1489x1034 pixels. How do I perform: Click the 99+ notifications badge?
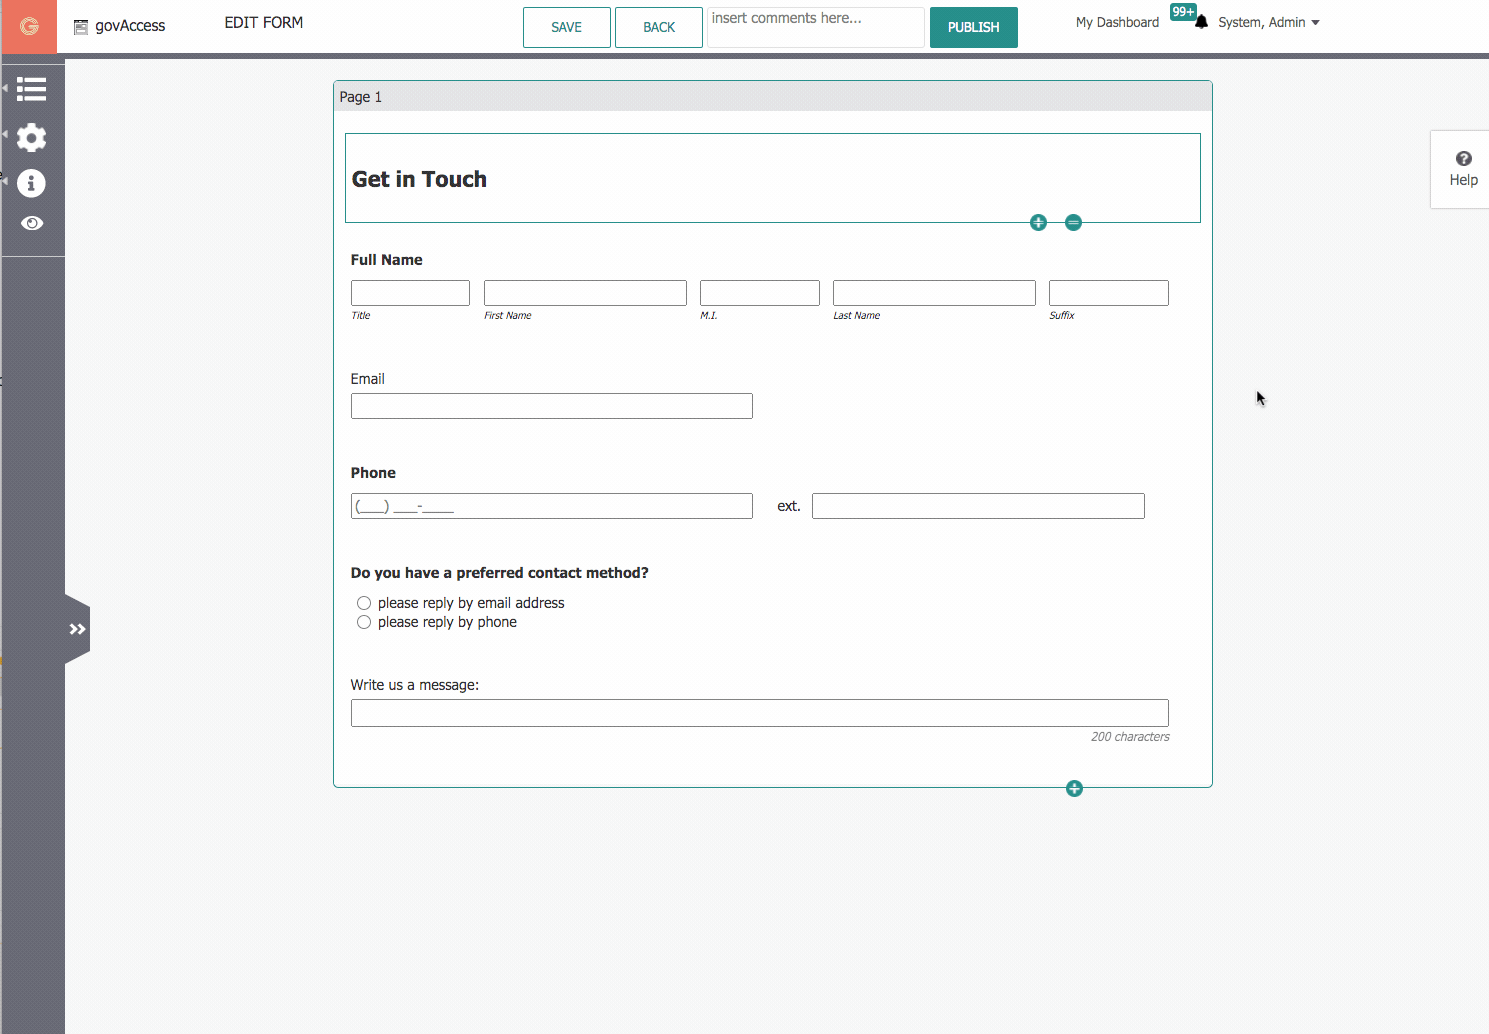pos(1183,12)
